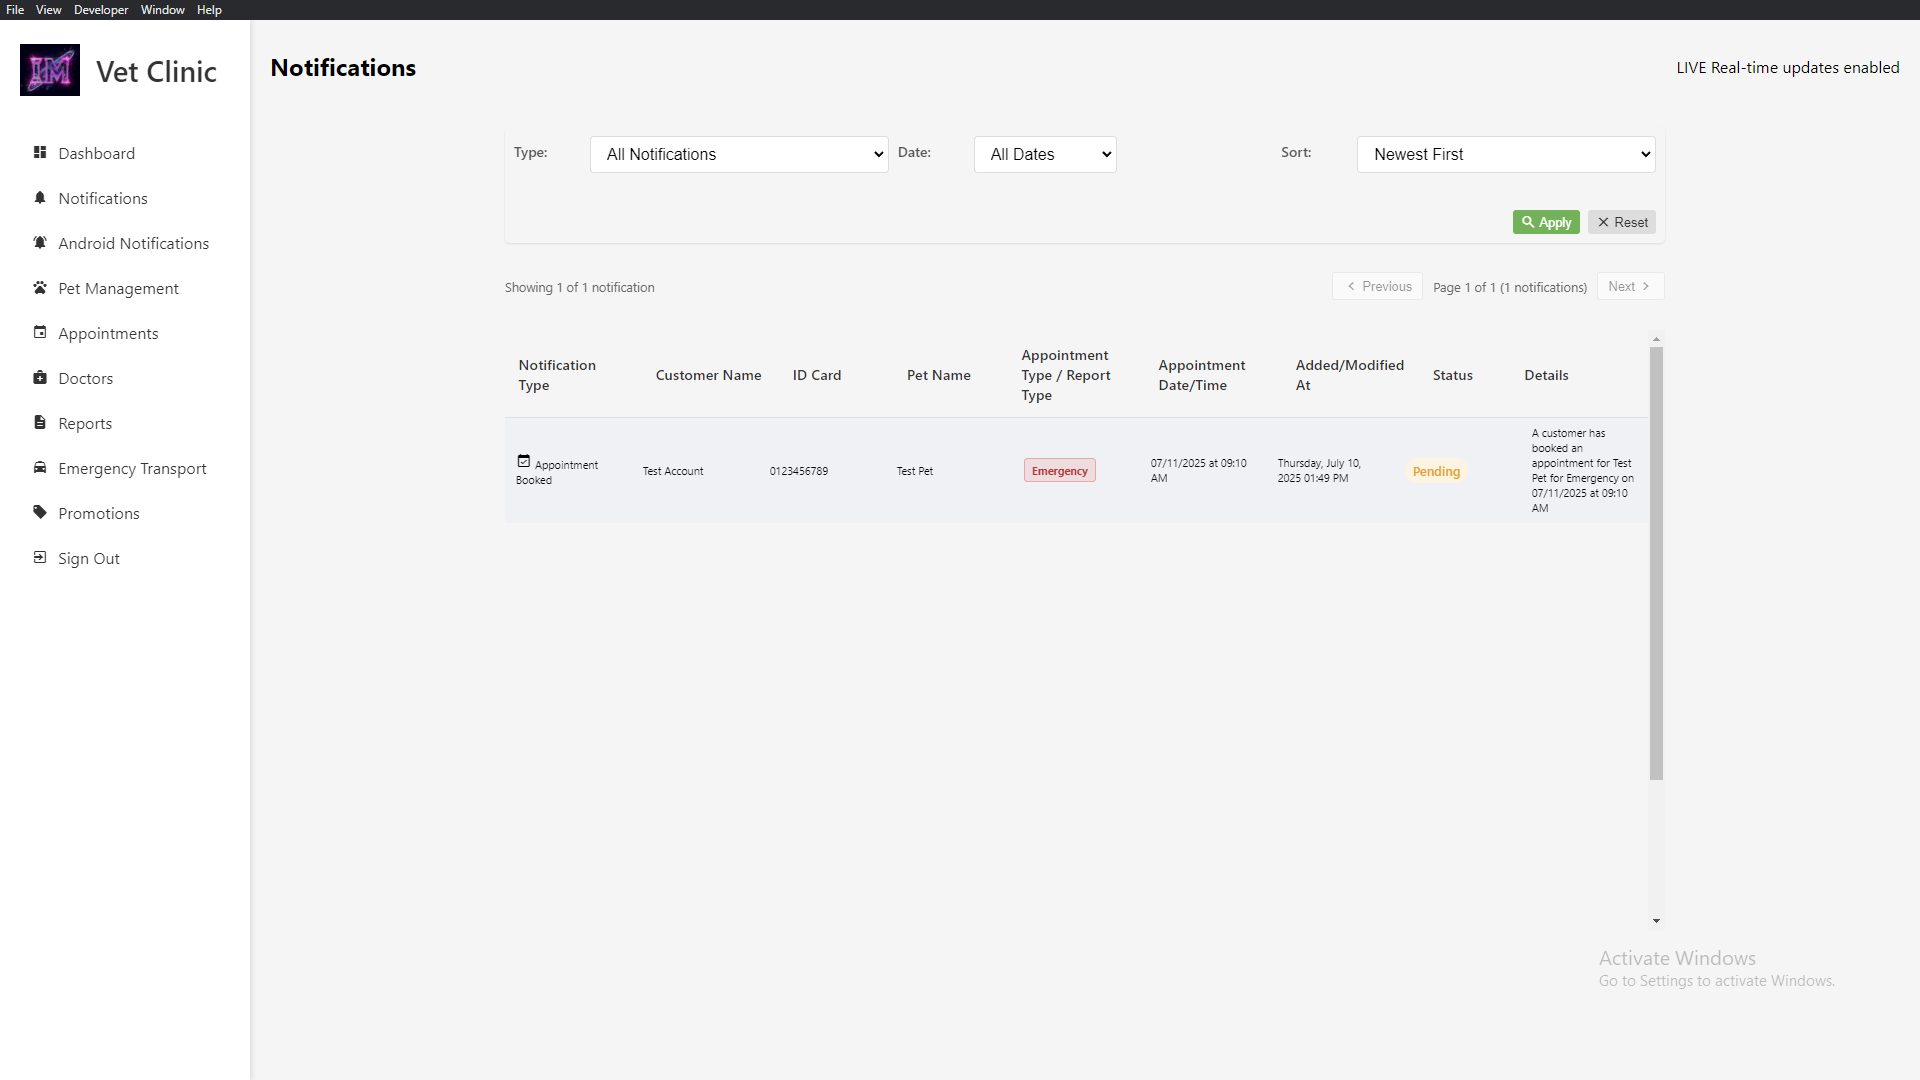Open Android Notifications

[133, 243]
